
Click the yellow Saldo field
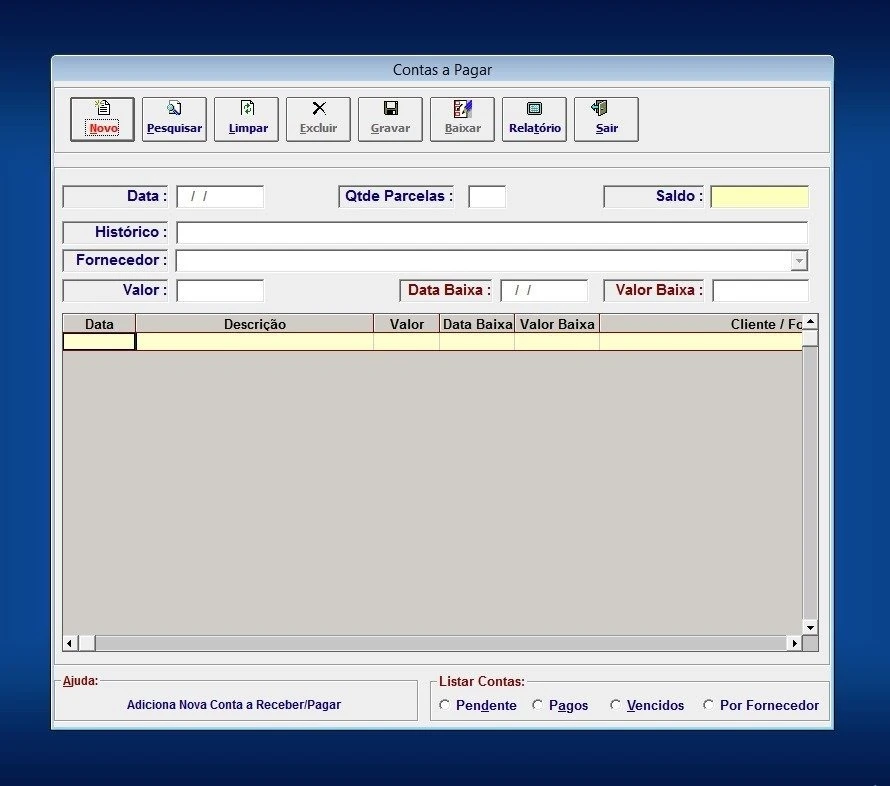point(759,197)
